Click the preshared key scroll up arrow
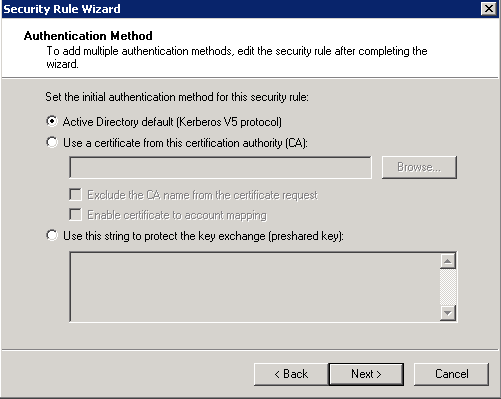Image resolution: width=501 pixels, height=399 pixels. [x=448, y=261]
